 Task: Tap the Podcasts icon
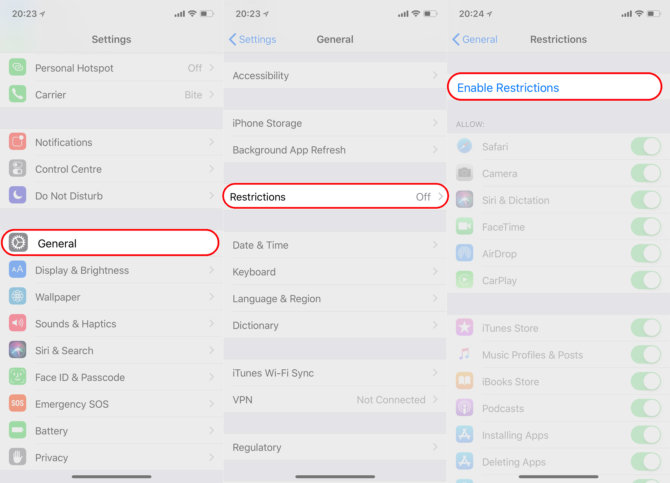coord(464,408)
